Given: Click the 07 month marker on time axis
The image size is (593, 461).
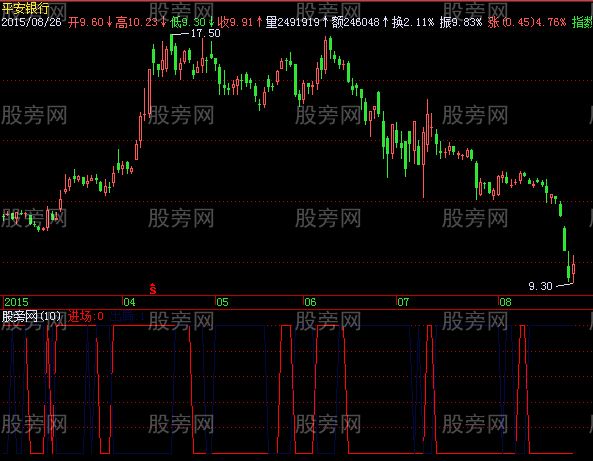Looking at the screenshot, I should click(x=403, y=302).
